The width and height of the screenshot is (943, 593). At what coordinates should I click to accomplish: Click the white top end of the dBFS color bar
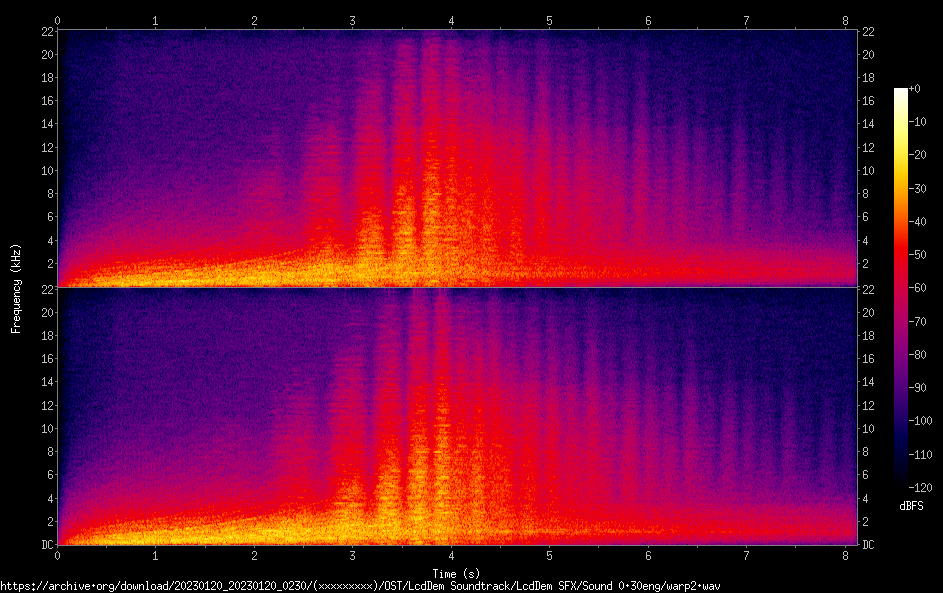click(900, 92)
